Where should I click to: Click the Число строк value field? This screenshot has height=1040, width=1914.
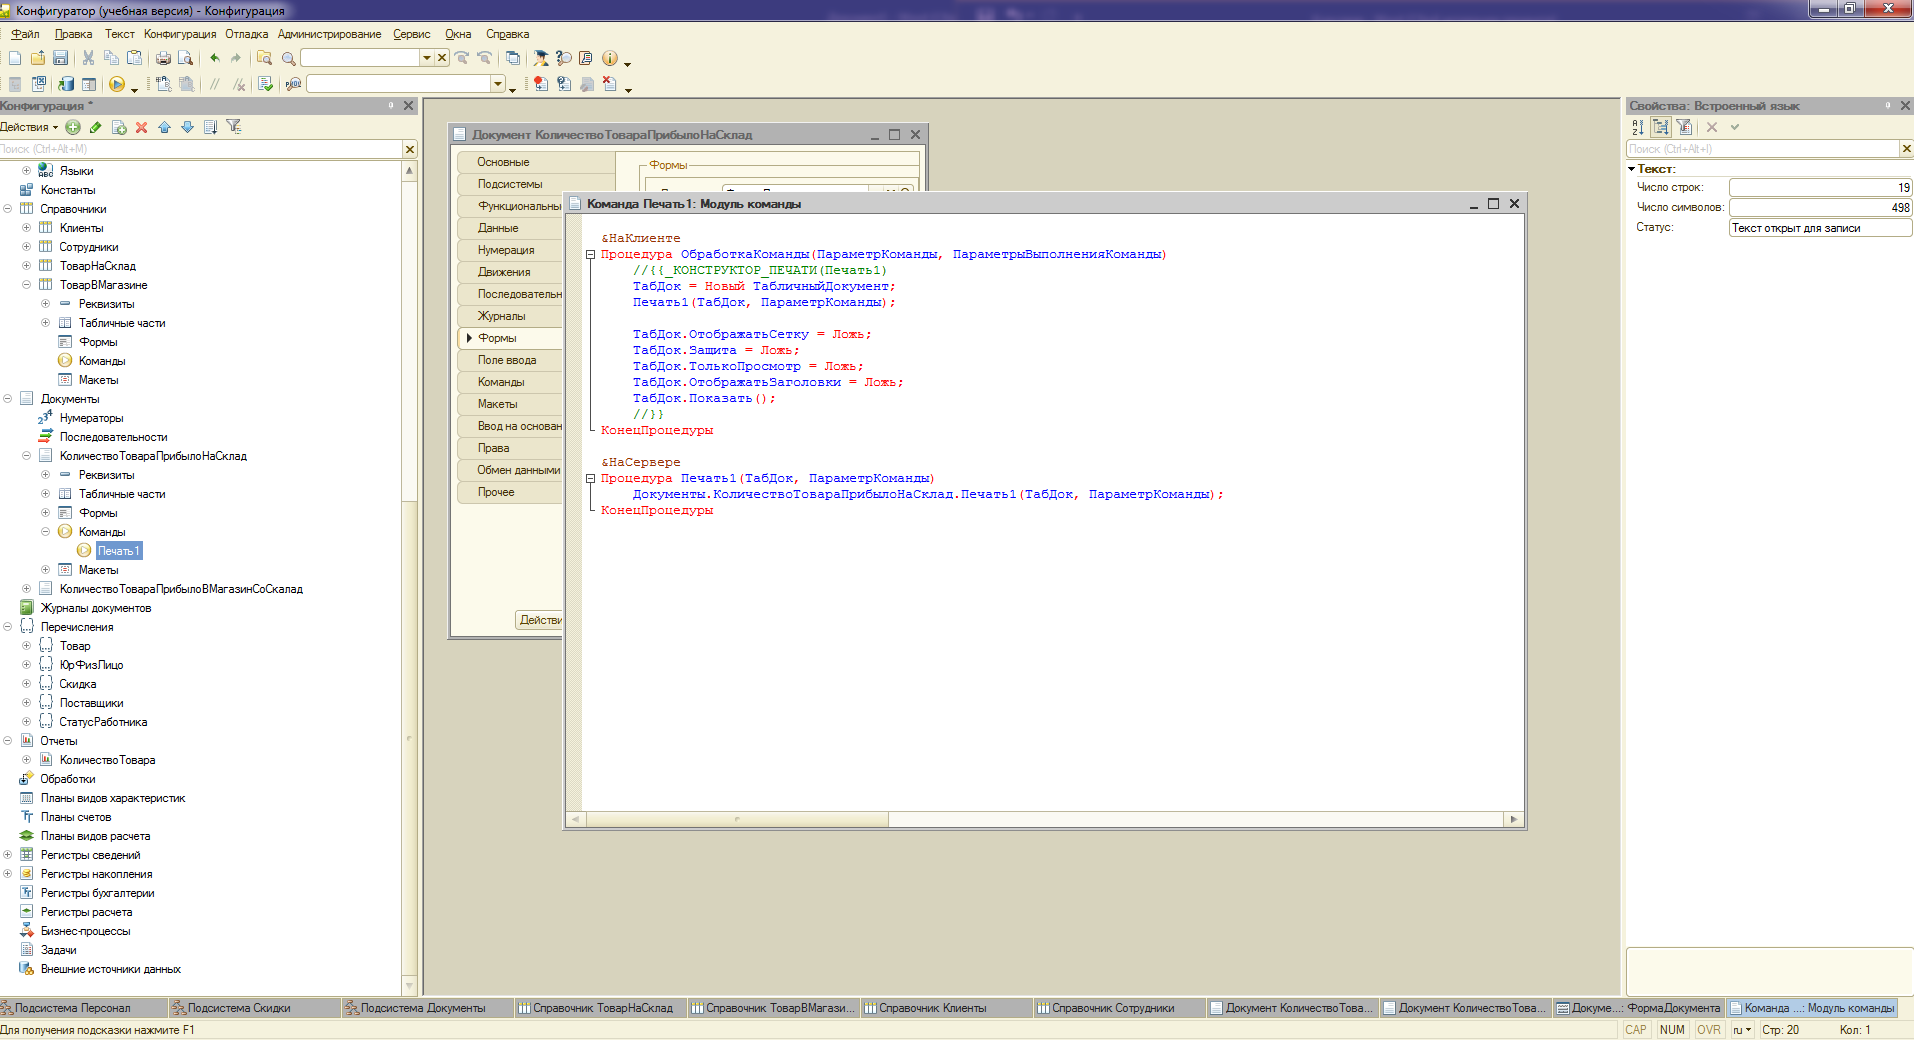(1820, 188)
